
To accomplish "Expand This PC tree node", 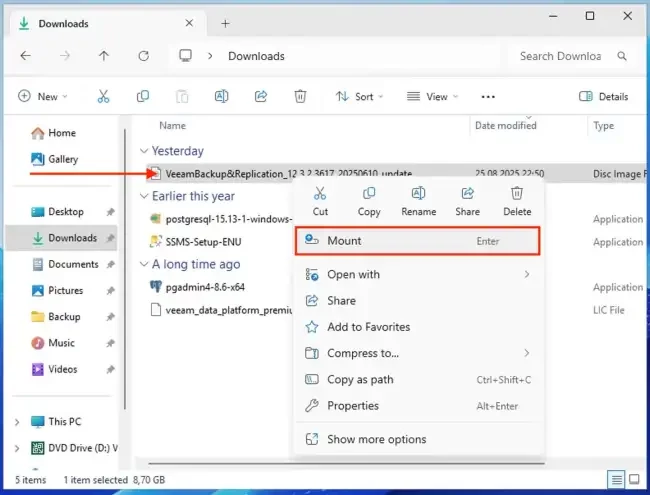I will point(17,422).
